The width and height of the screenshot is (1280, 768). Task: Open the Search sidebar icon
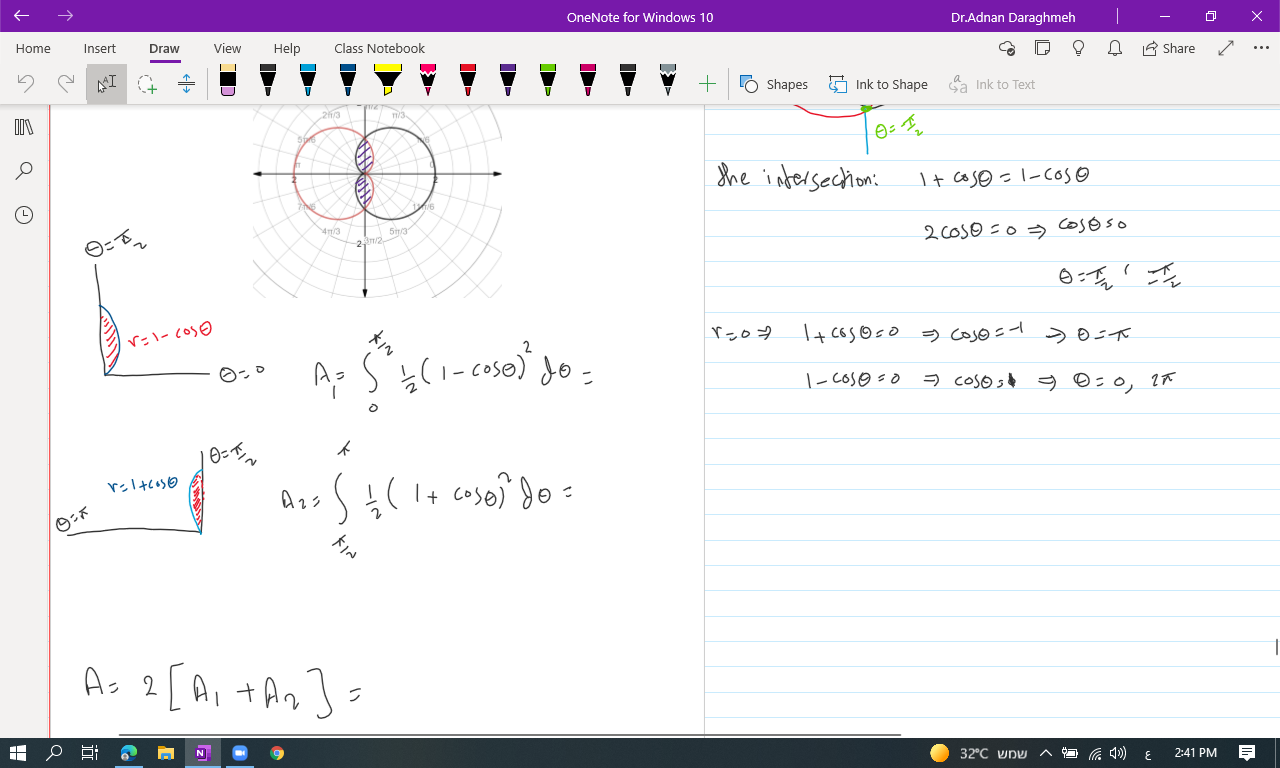click(x=24, y=171)
